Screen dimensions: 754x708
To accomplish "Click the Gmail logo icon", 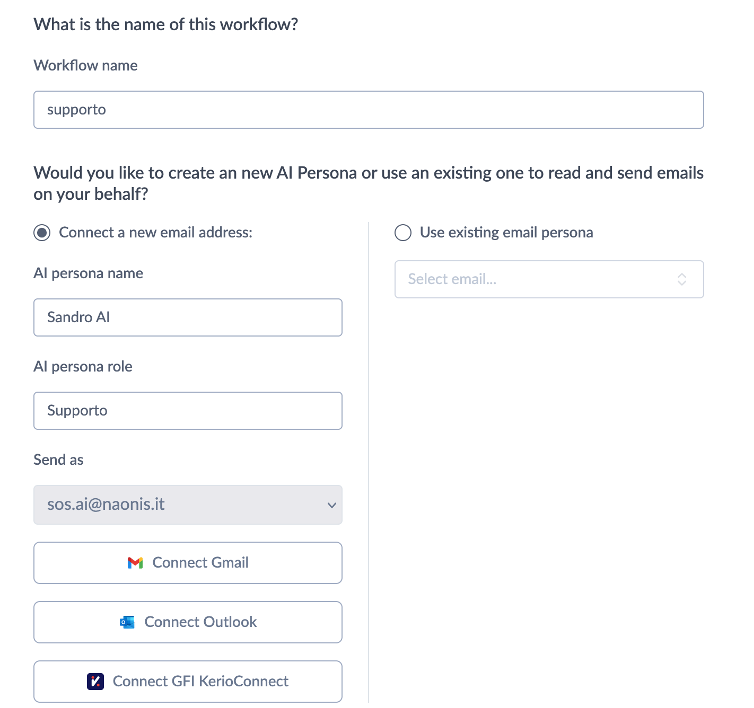I will tap(135, 563).
